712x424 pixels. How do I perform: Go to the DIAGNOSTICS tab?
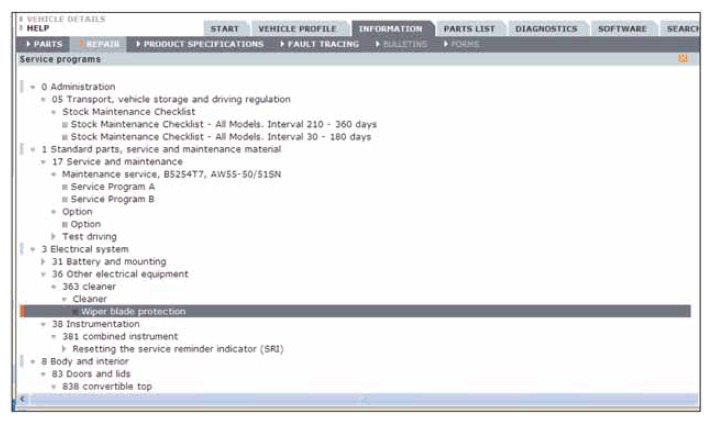click(x=546, y=29)
